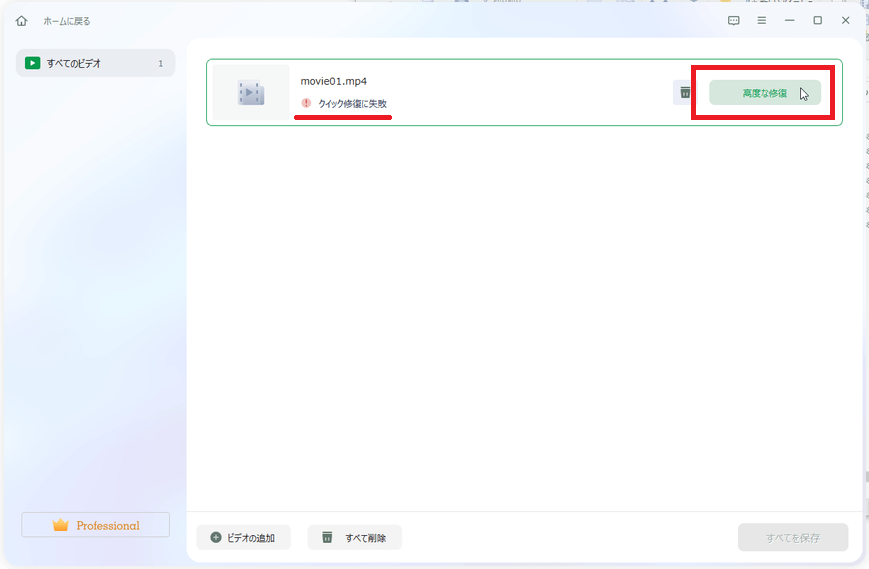
Task: Select the movie01.mp4 file name
Action: tap(333, 81)
